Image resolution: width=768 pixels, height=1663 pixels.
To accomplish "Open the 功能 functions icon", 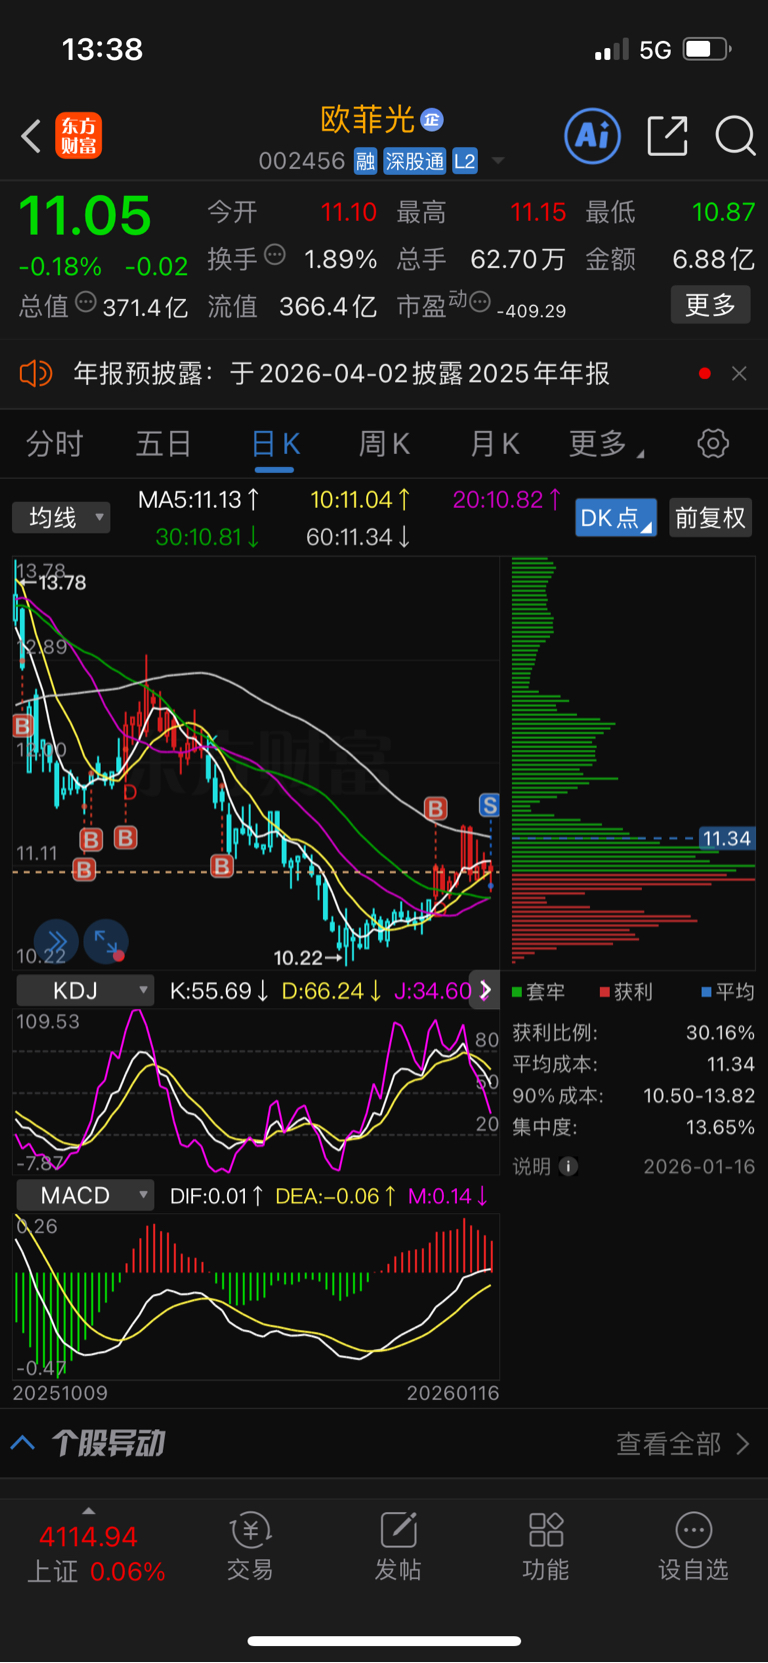I will [x=546, y=1545].
